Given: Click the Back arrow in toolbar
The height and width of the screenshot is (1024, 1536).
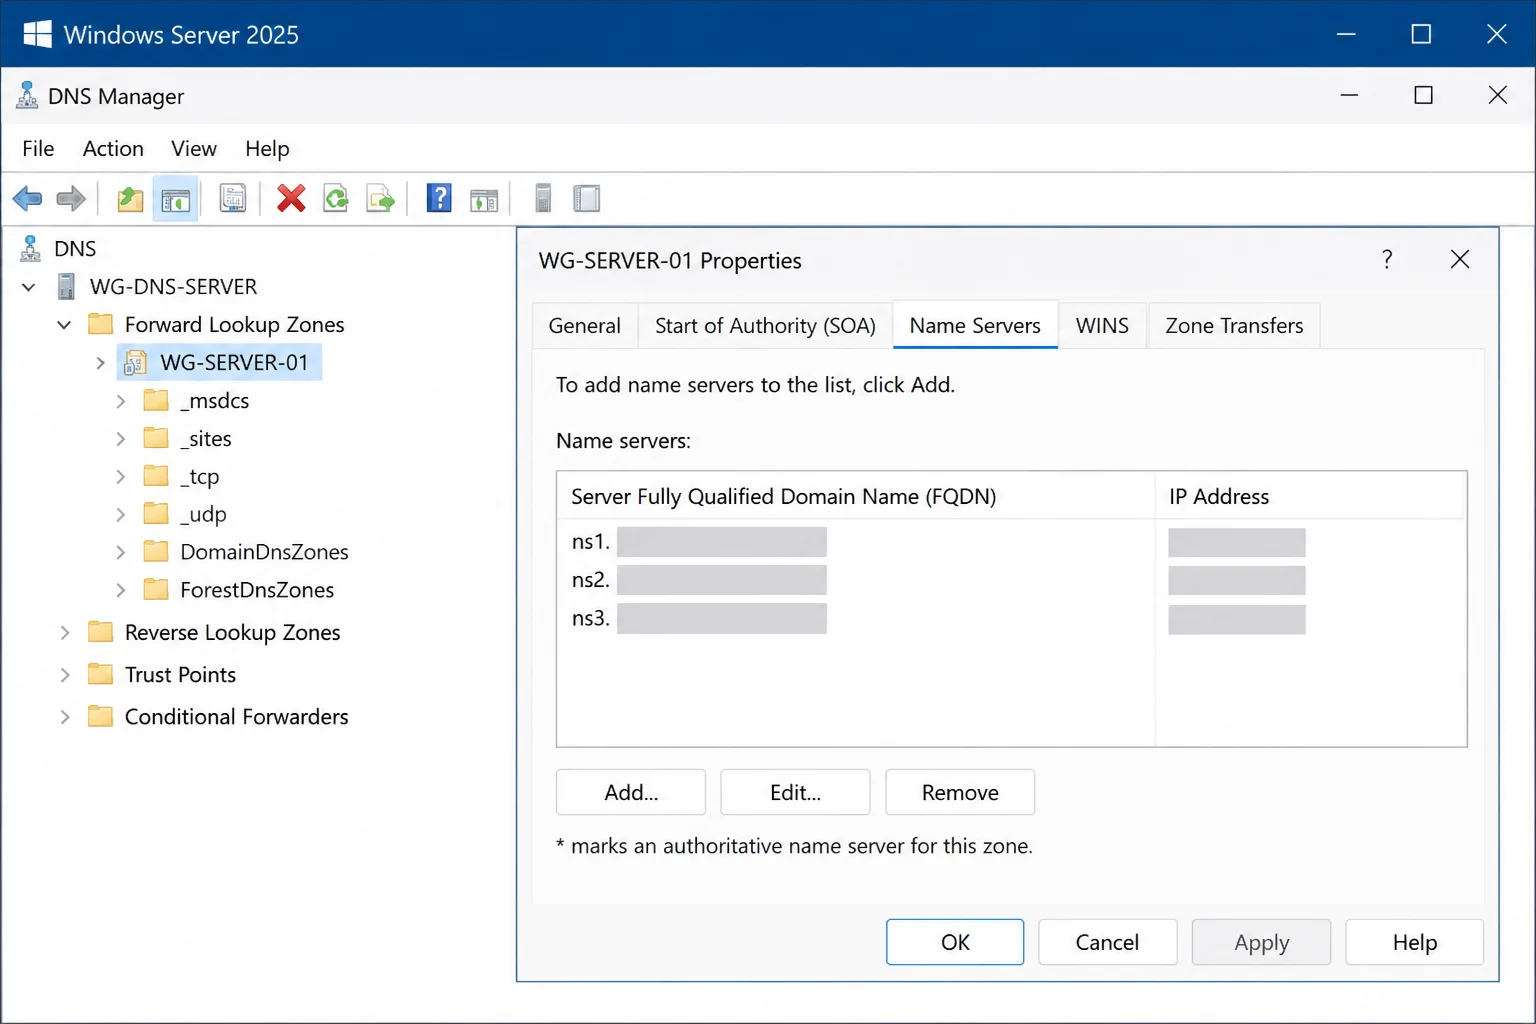Looking at the screenshot, I should 28,199.
